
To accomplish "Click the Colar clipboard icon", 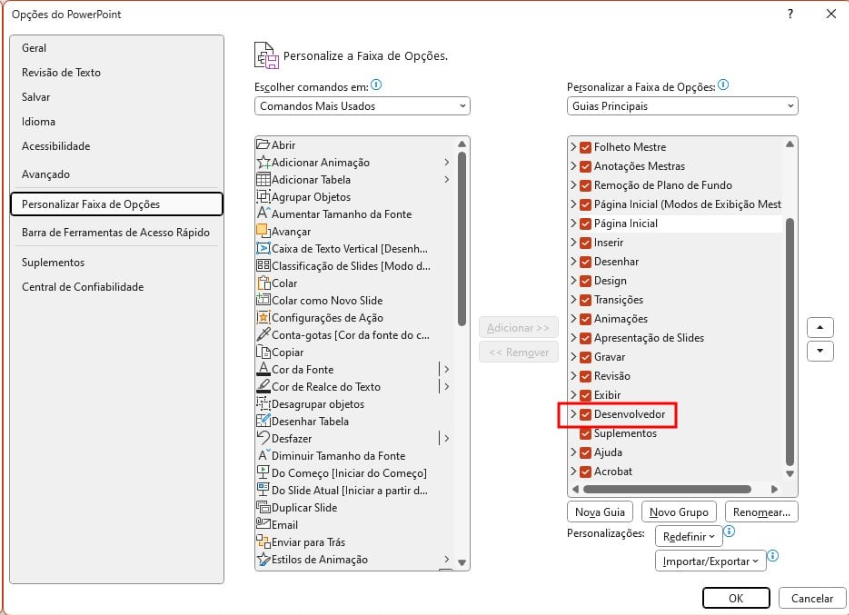I will coord(263,283).
